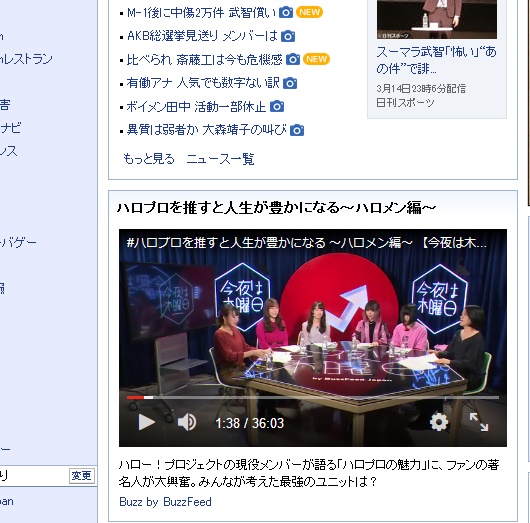Viewport: 530px width, 523px height.
Task: Open video settings gear
Action: [x=439, y=422]
